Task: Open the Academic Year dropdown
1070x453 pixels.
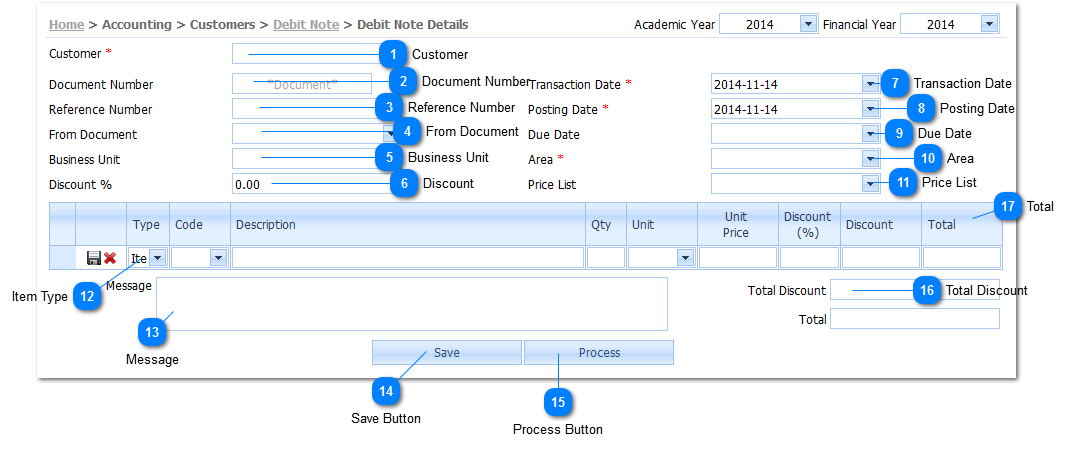Action: (808, 24)
